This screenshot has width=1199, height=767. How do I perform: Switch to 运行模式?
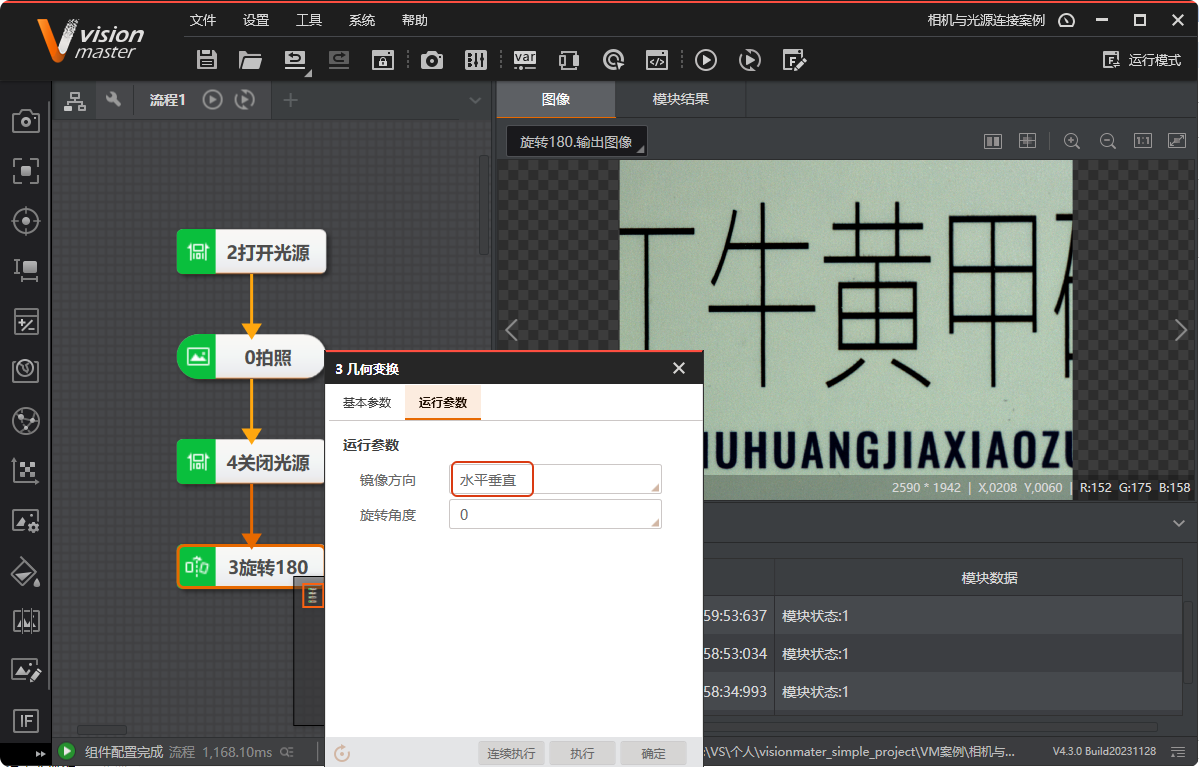tap(1142, 60)
